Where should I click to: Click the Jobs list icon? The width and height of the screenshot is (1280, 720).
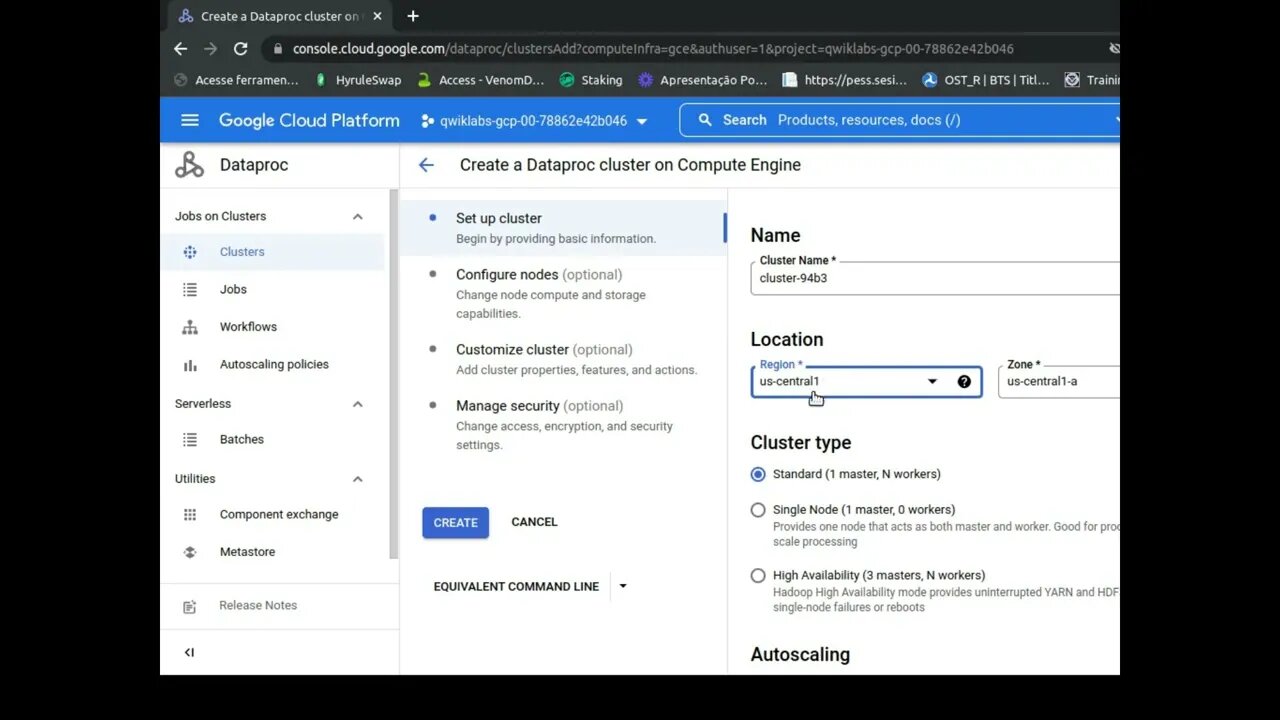pos(190,289)
